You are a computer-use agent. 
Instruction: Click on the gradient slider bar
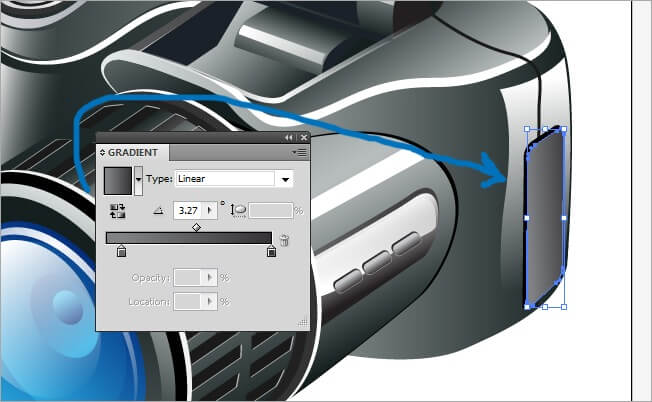tap(189, 238)
